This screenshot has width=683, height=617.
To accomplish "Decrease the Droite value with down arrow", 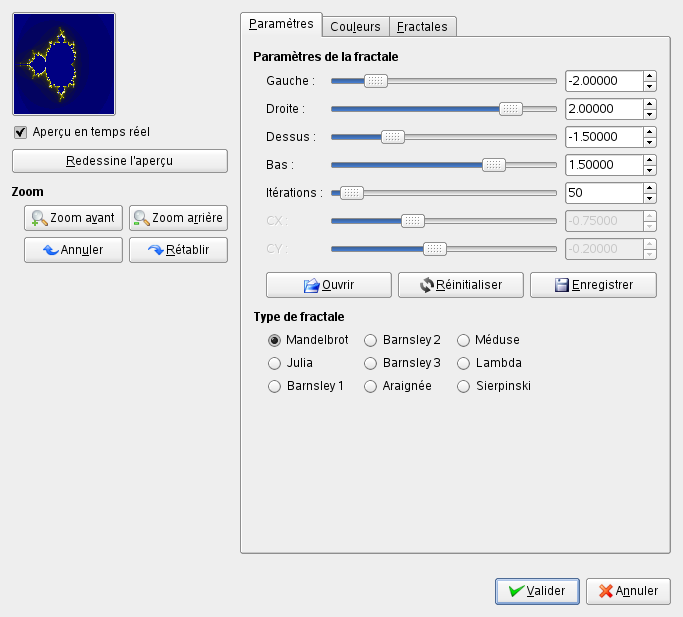I will pos(649,114).
